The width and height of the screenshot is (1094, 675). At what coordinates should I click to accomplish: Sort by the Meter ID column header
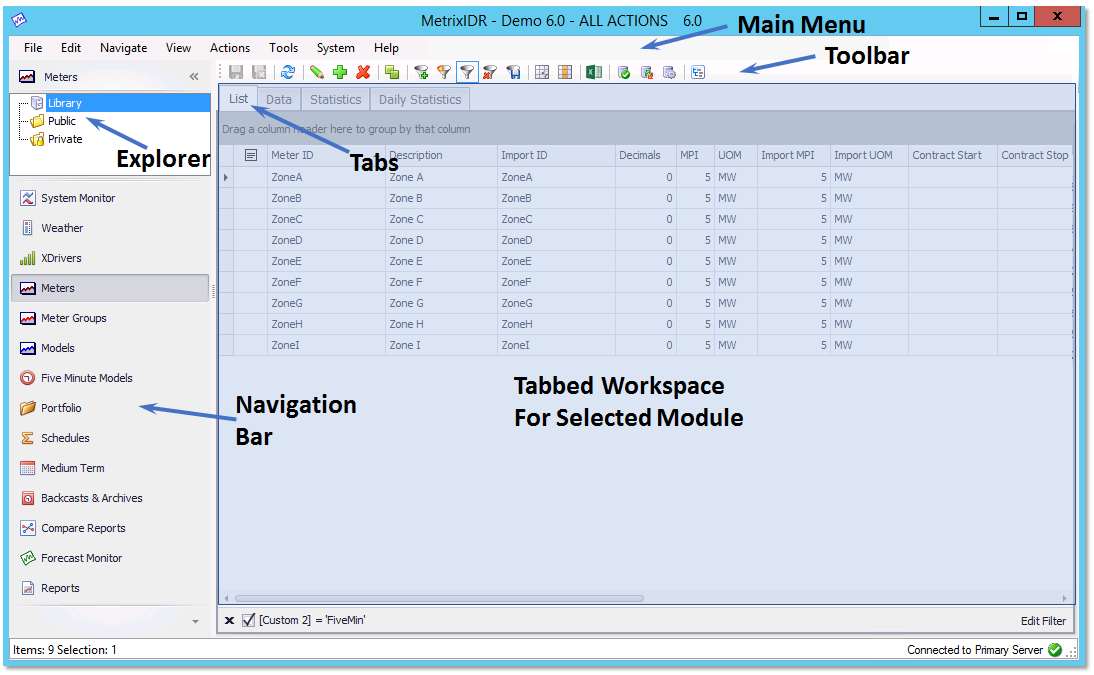326,156
